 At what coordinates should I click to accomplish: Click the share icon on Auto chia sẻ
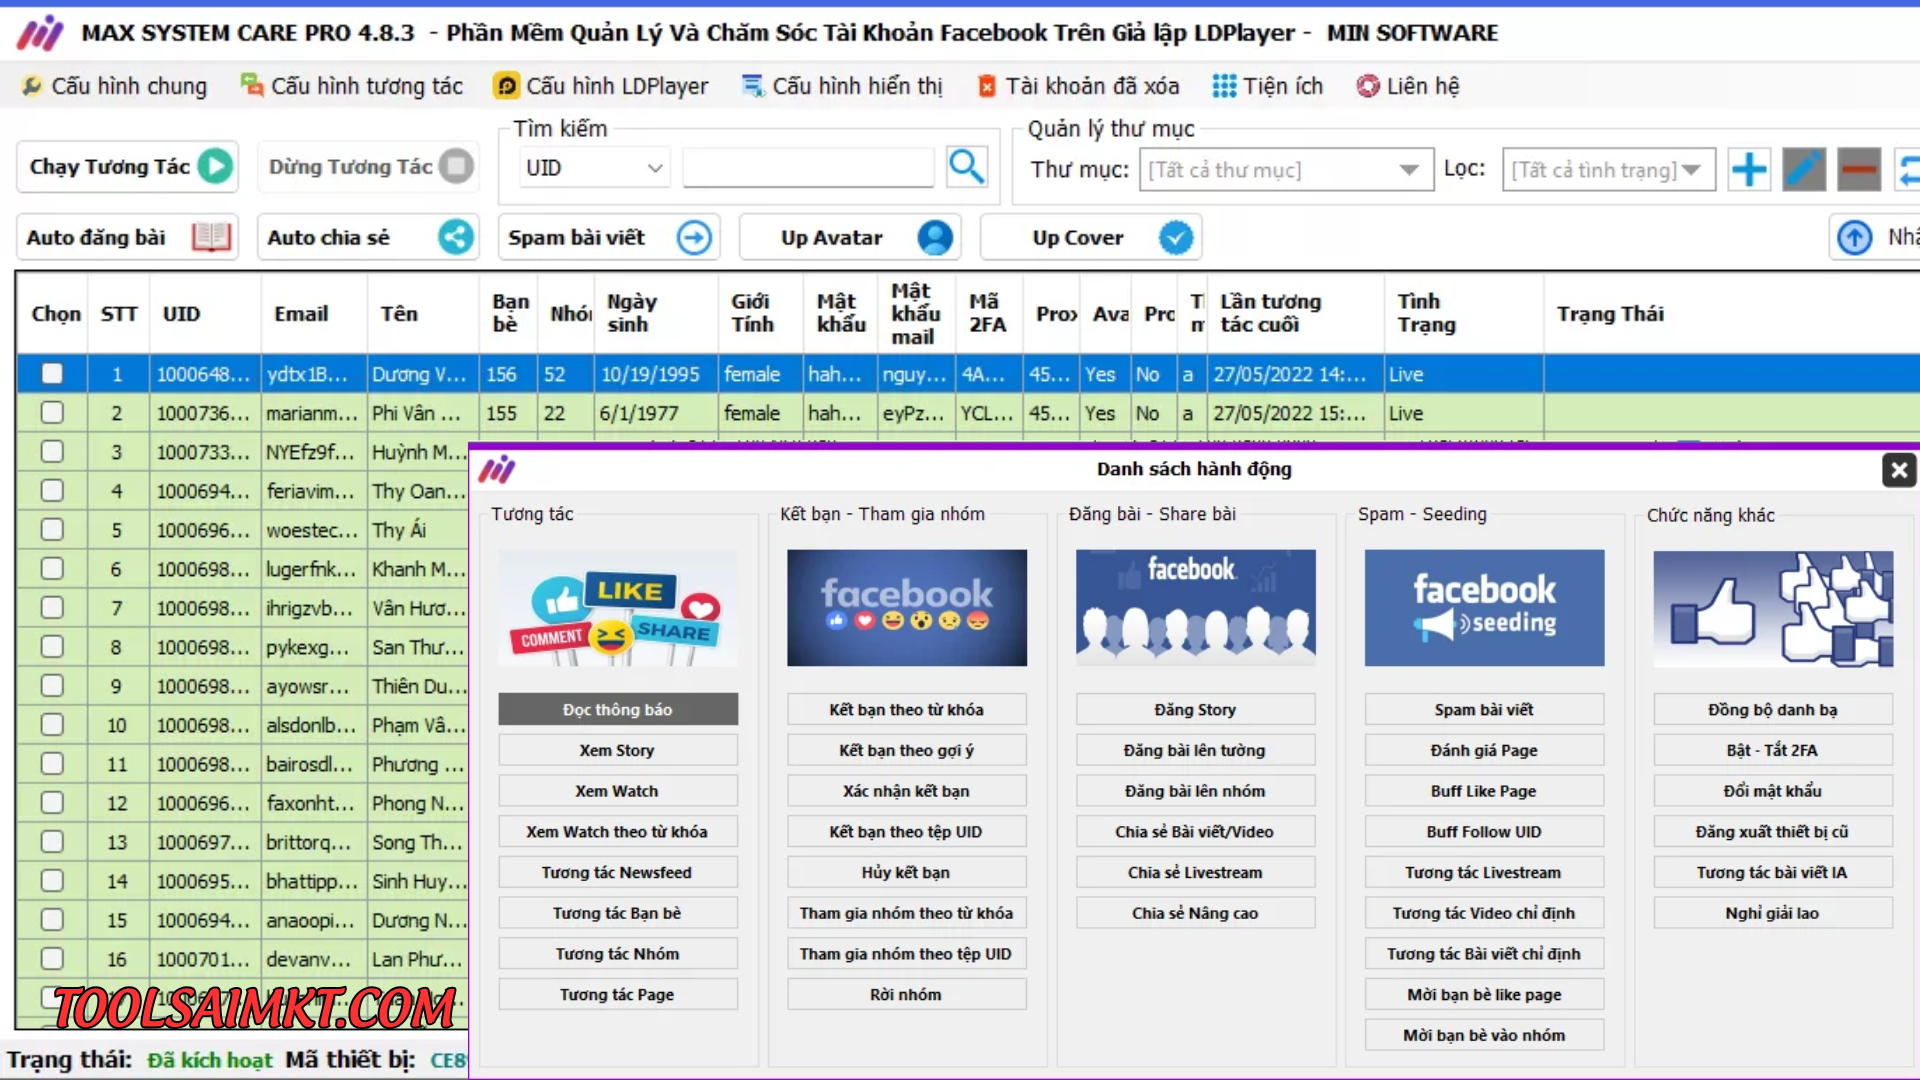point(456,237)
